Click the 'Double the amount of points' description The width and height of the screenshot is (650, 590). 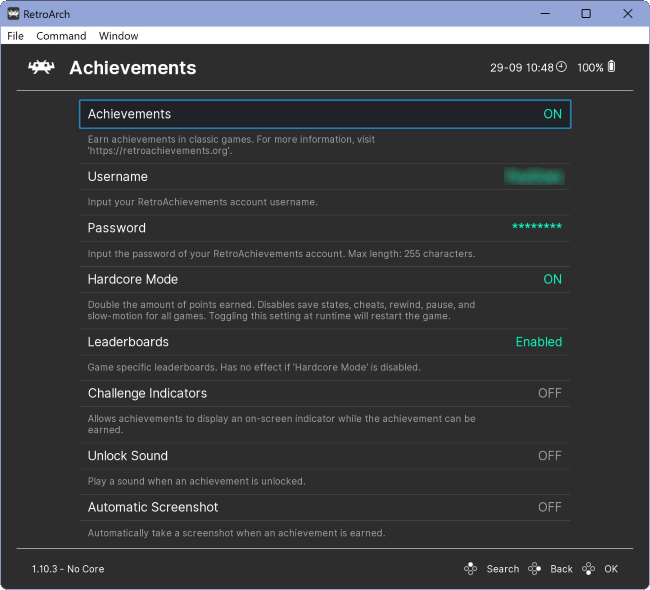point(281,310)
